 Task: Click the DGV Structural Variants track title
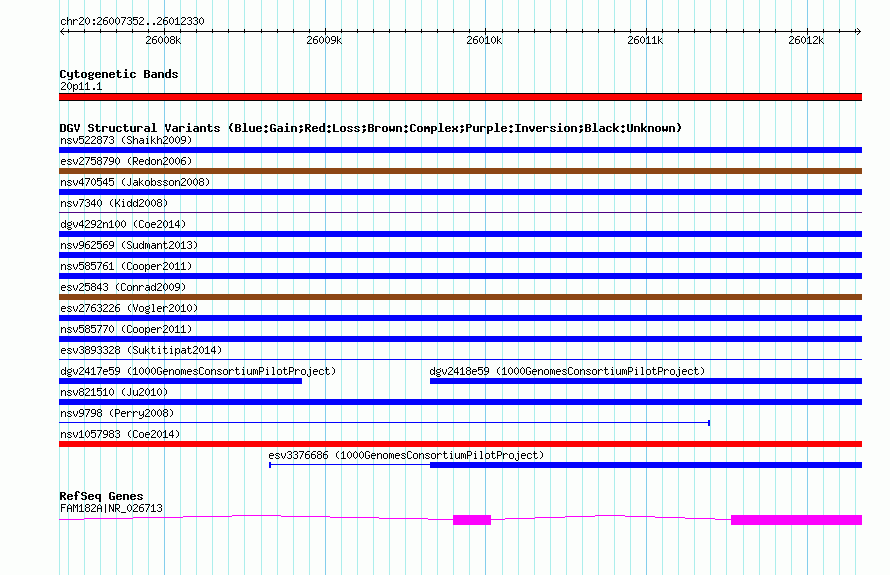[x=371, y=128]
